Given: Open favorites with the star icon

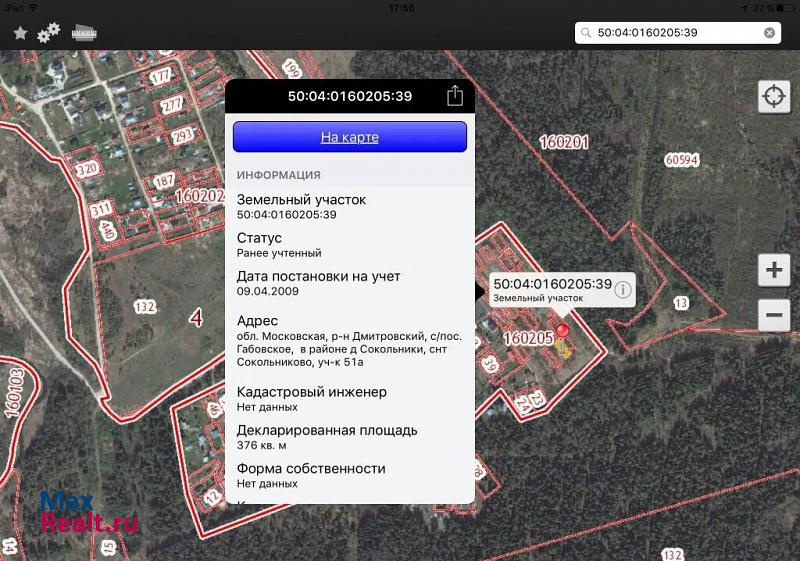Looking at the screenshot, I should 20,33.
